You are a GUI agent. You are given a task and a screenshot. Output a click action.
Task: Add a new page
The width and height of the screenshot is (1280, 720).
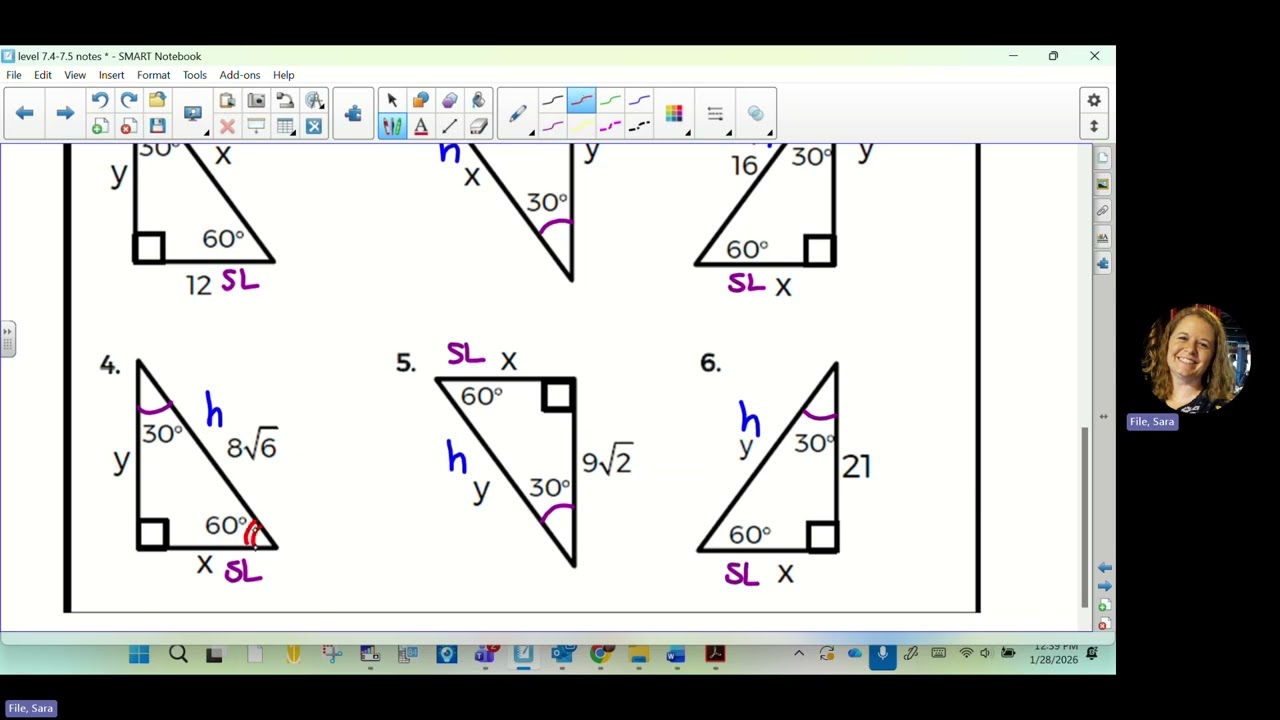click(x=99, y=127)
